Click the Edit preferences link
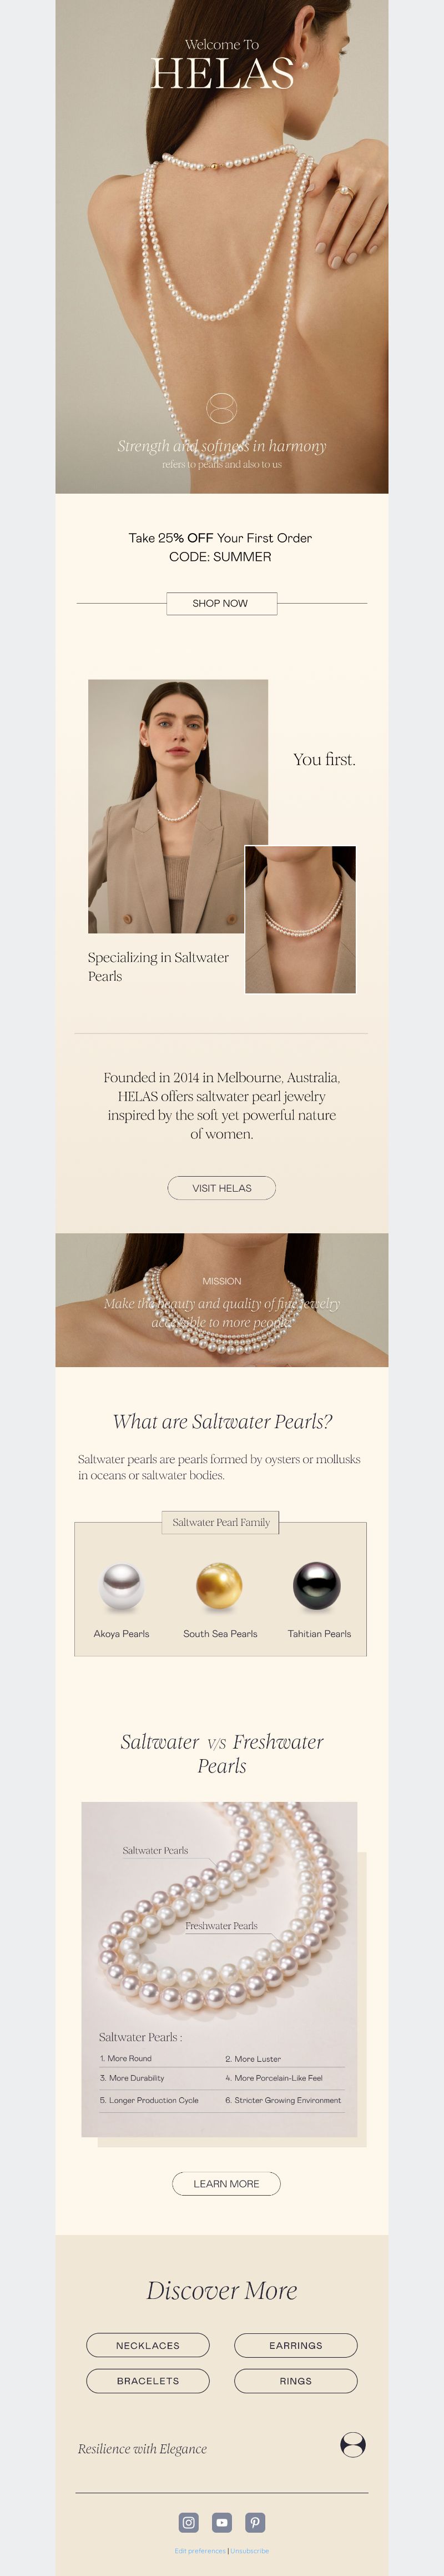 coord(200,2551)
